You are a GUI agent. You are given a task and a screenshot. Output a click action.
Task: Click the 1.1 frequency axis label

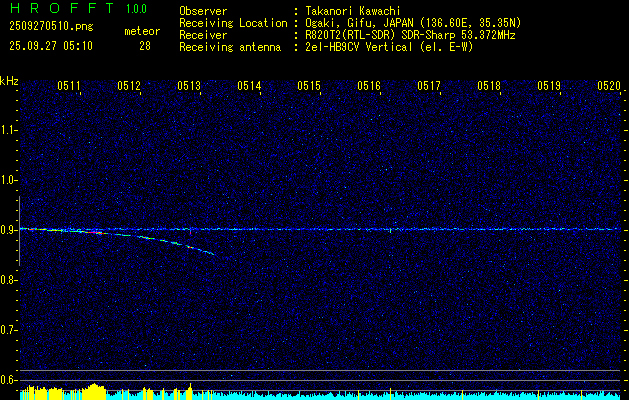[x=9, y=130]
